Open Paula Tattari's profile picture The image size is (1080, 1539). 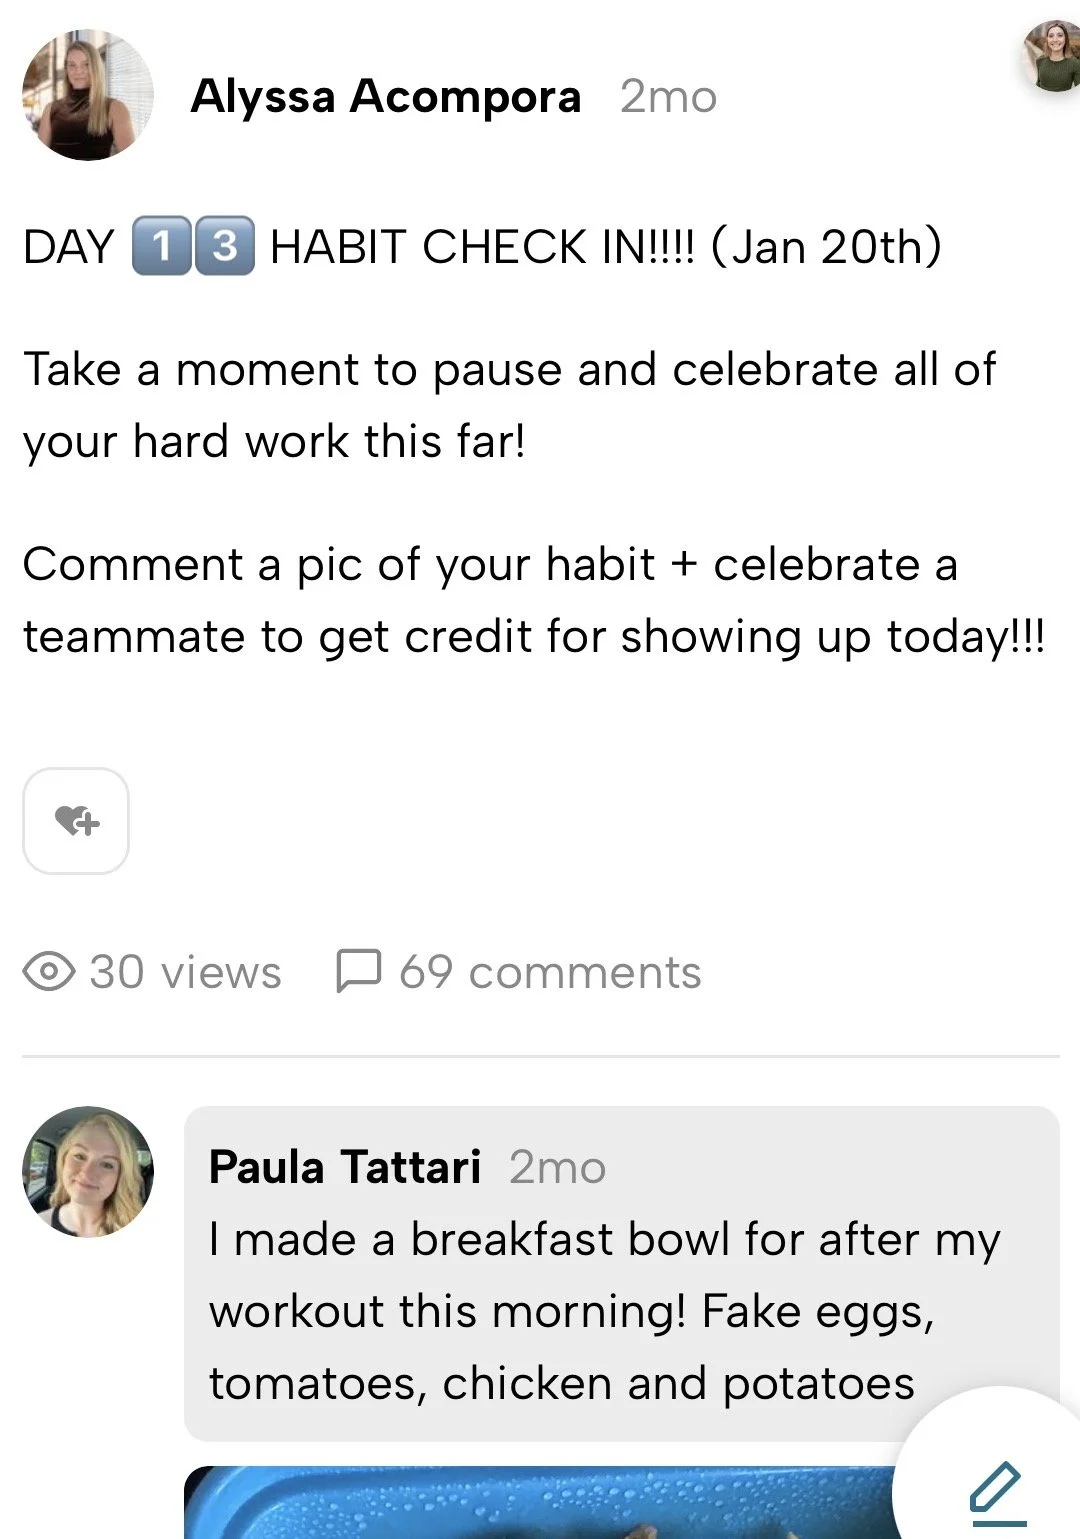pyautogui.click(x=88, y=1171)
